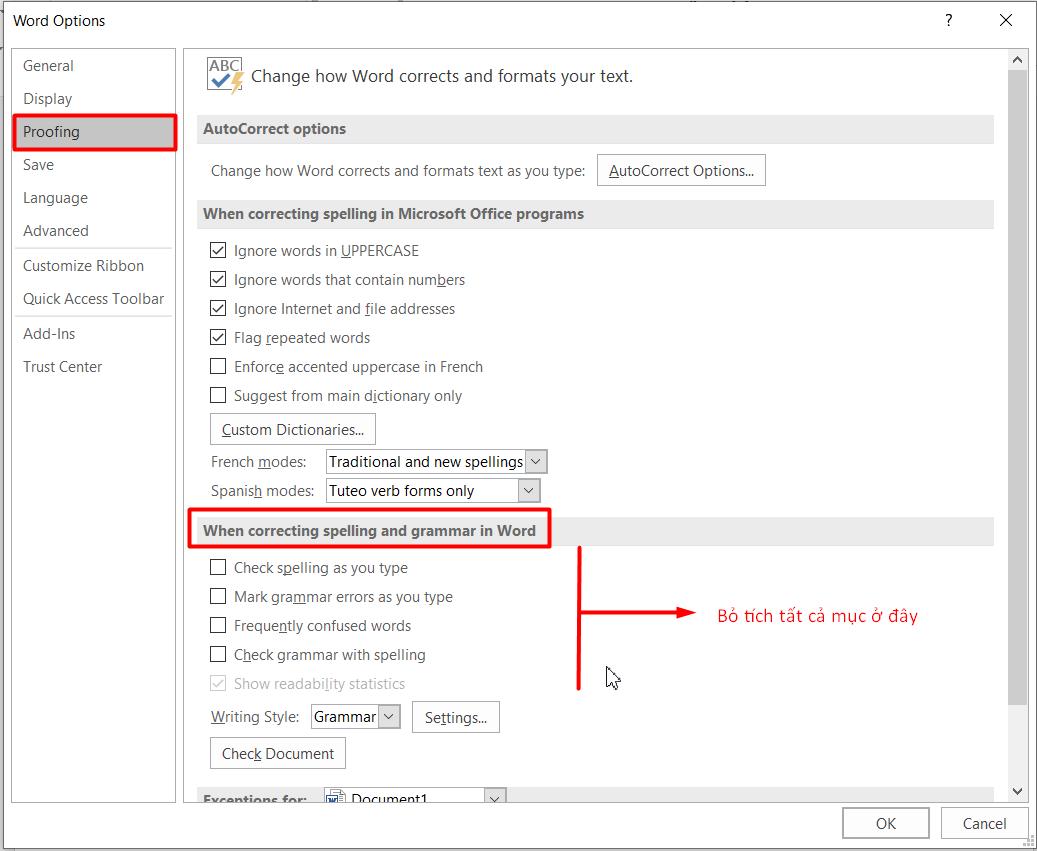Select the Advanced category
Image resolution: width=1037 pixels, height=851 pixels.
click(56, 231)
